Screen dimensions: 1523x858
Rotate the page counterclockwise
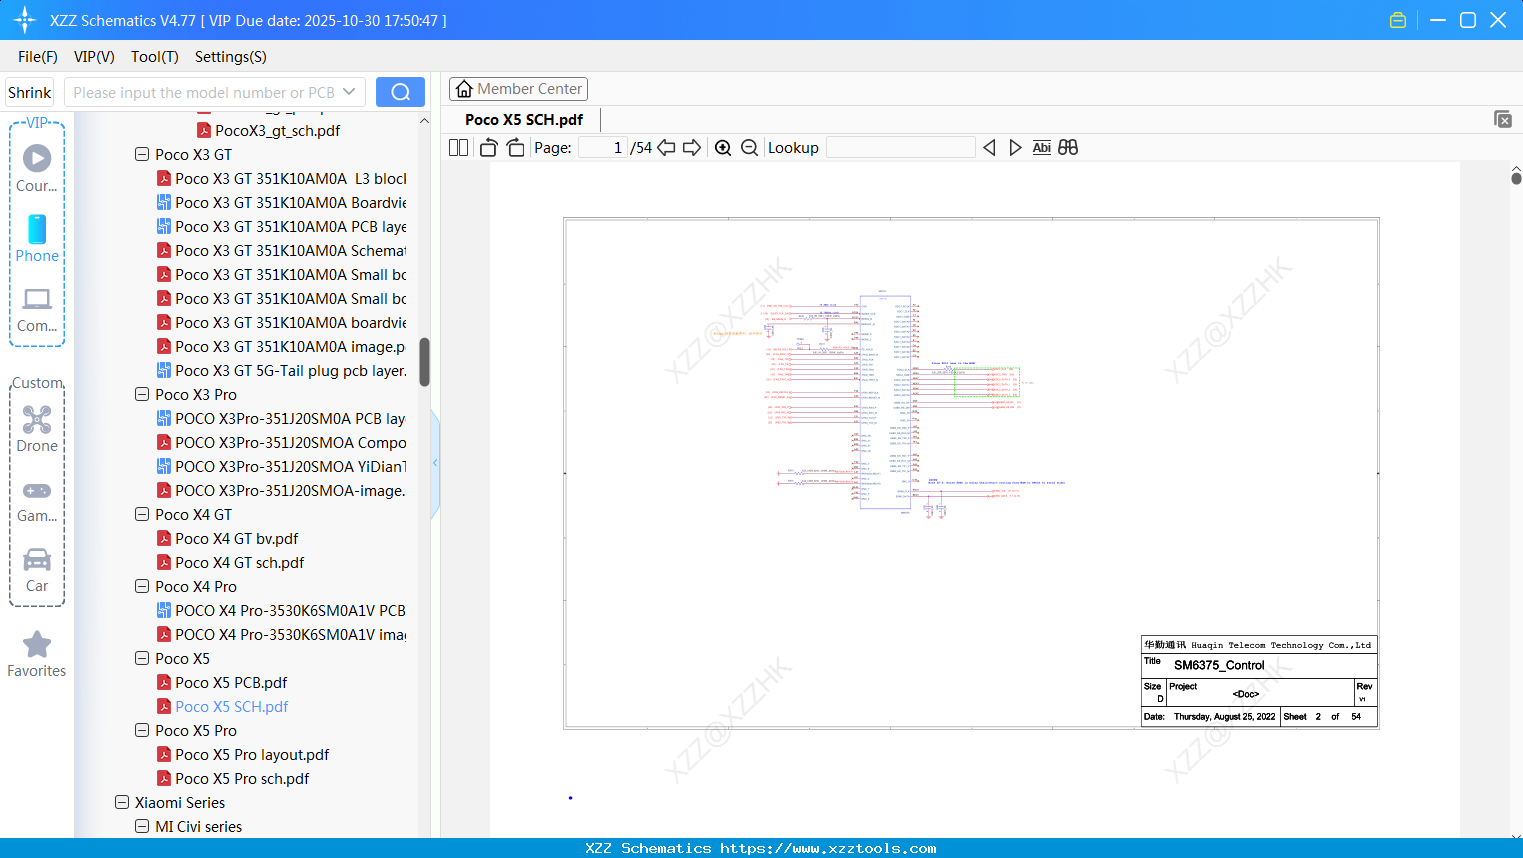pyautogui.click(x=488, y=148)
